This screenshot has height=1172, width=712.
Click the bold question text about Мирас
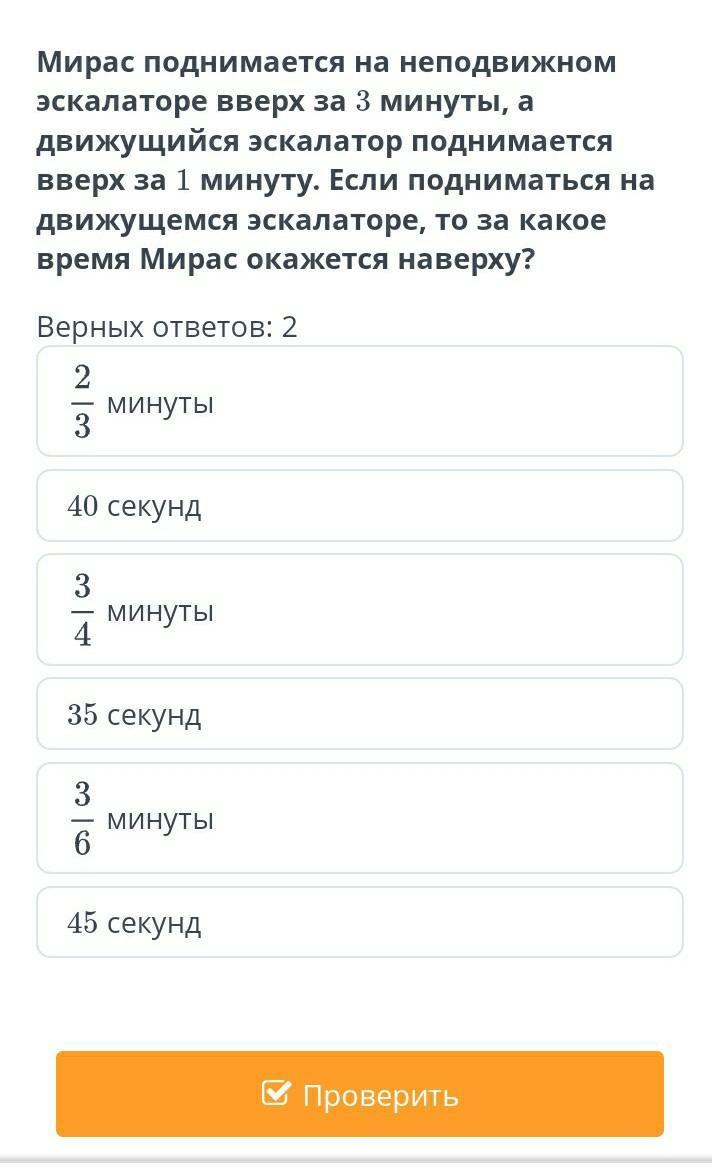(346, 161)
